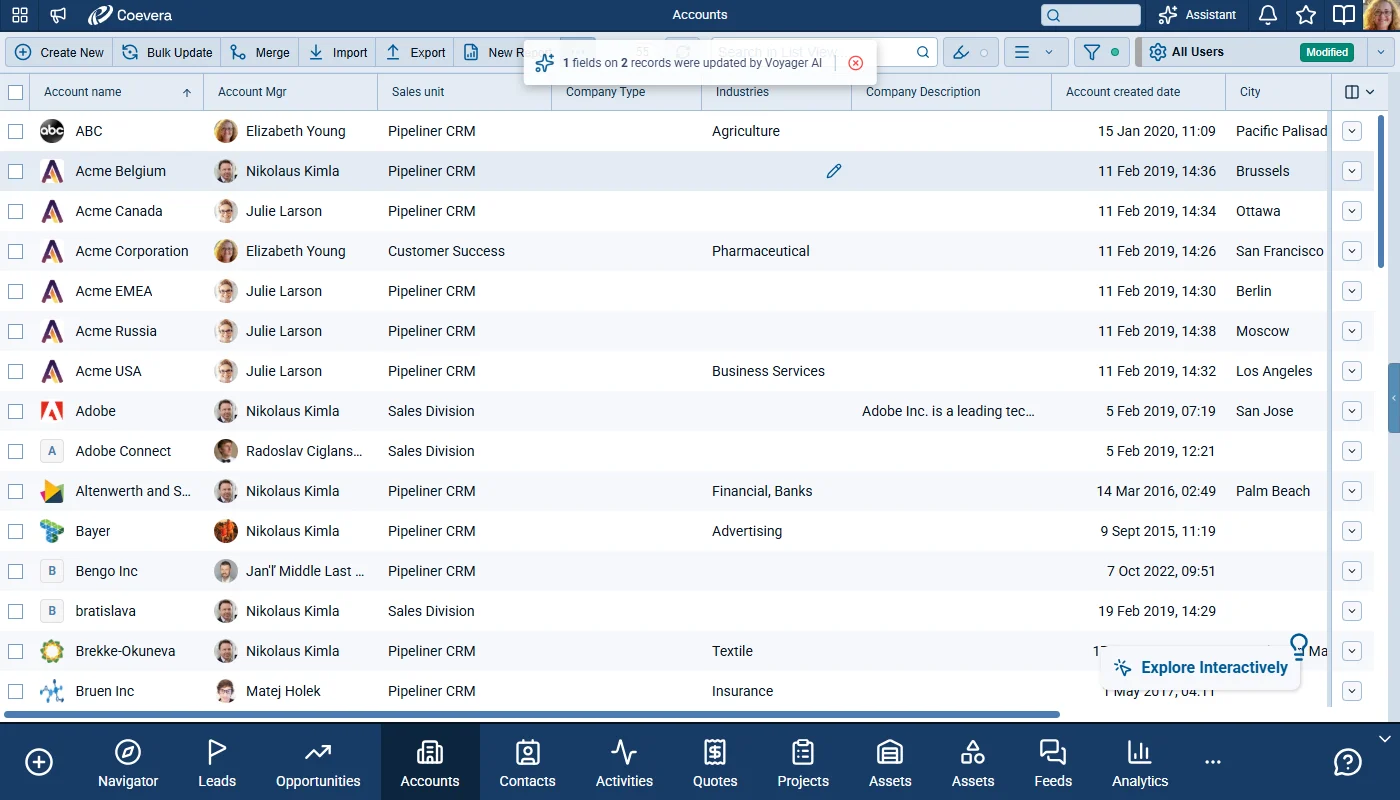Expand Adobe row actions menu

click(x=1352, y=411)
